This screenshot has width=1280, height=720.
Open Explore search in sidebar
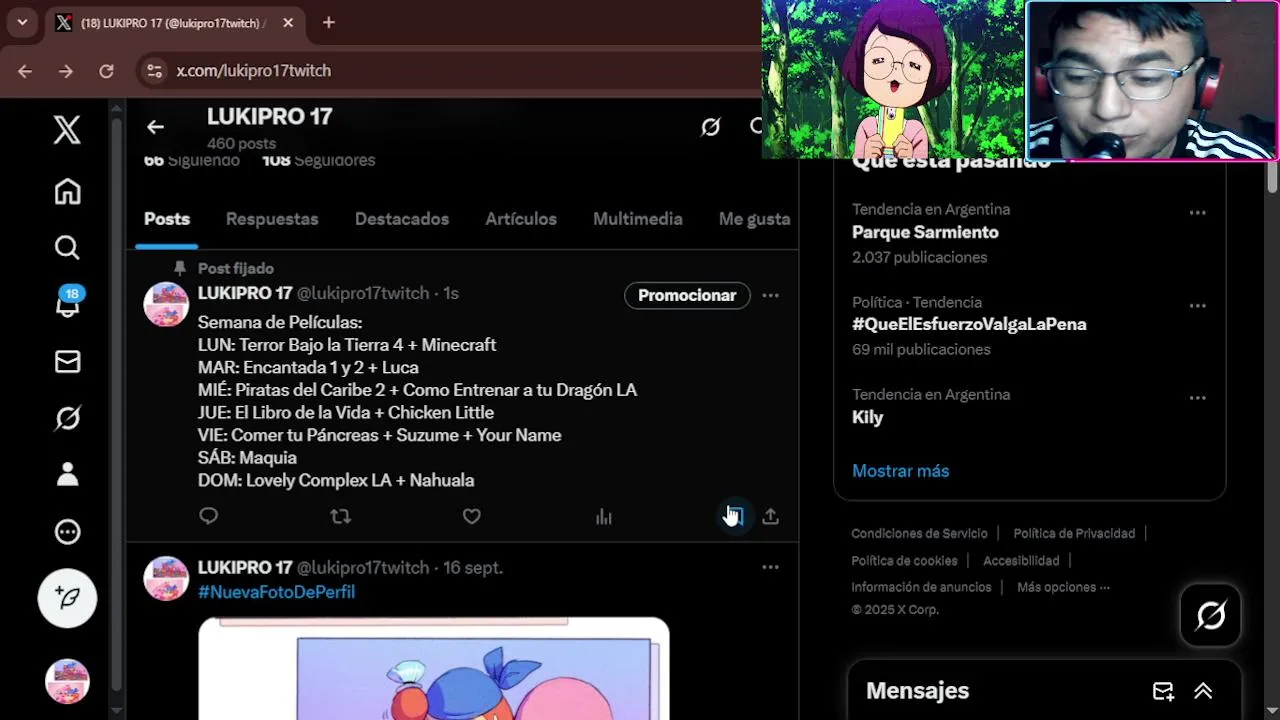coord(67,247)
